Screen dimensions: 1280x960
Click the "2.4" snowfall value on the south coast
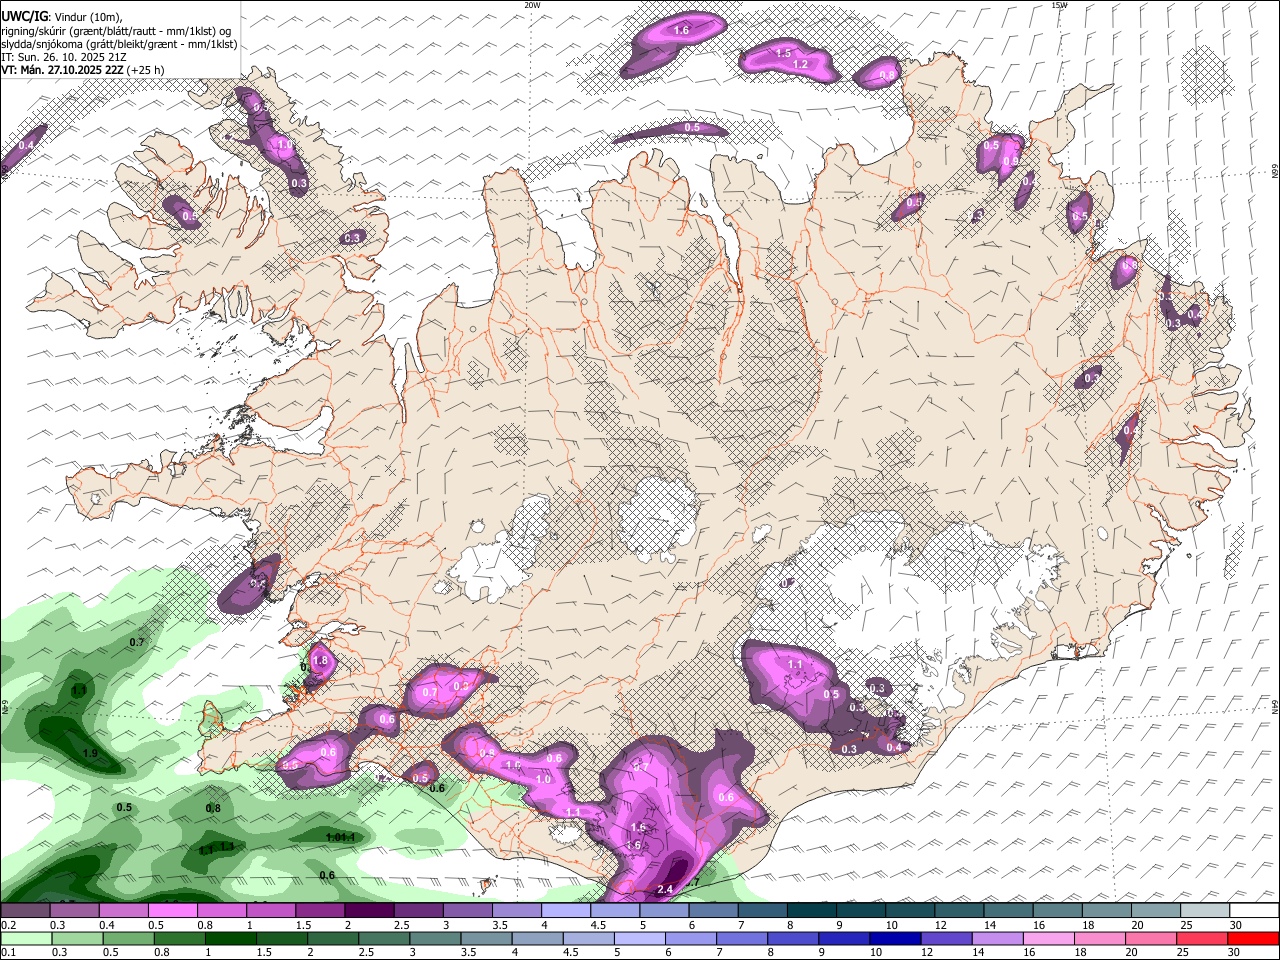(x=666, y=890)
